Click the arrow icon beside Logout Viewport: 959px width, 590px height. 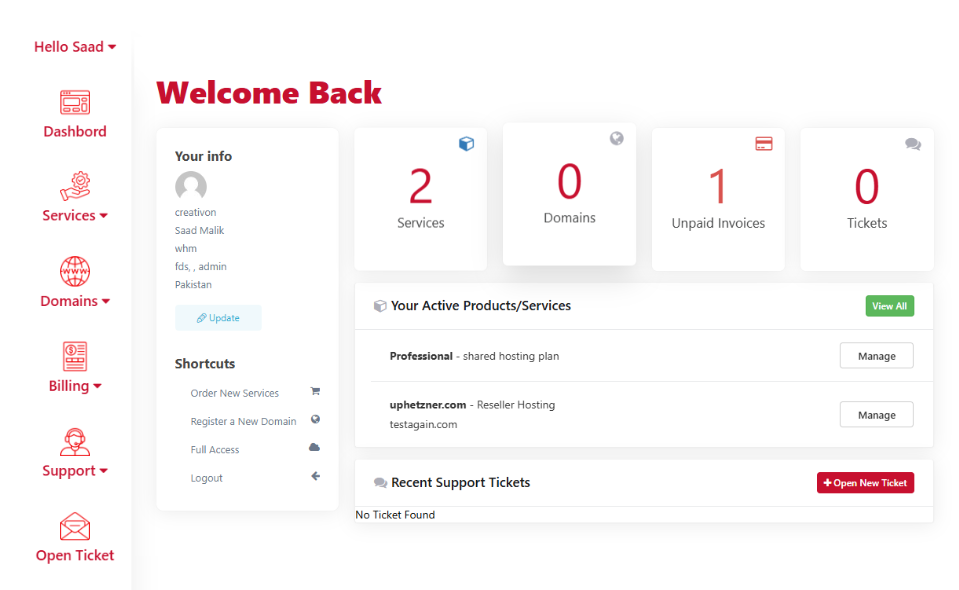coord(315,476)
